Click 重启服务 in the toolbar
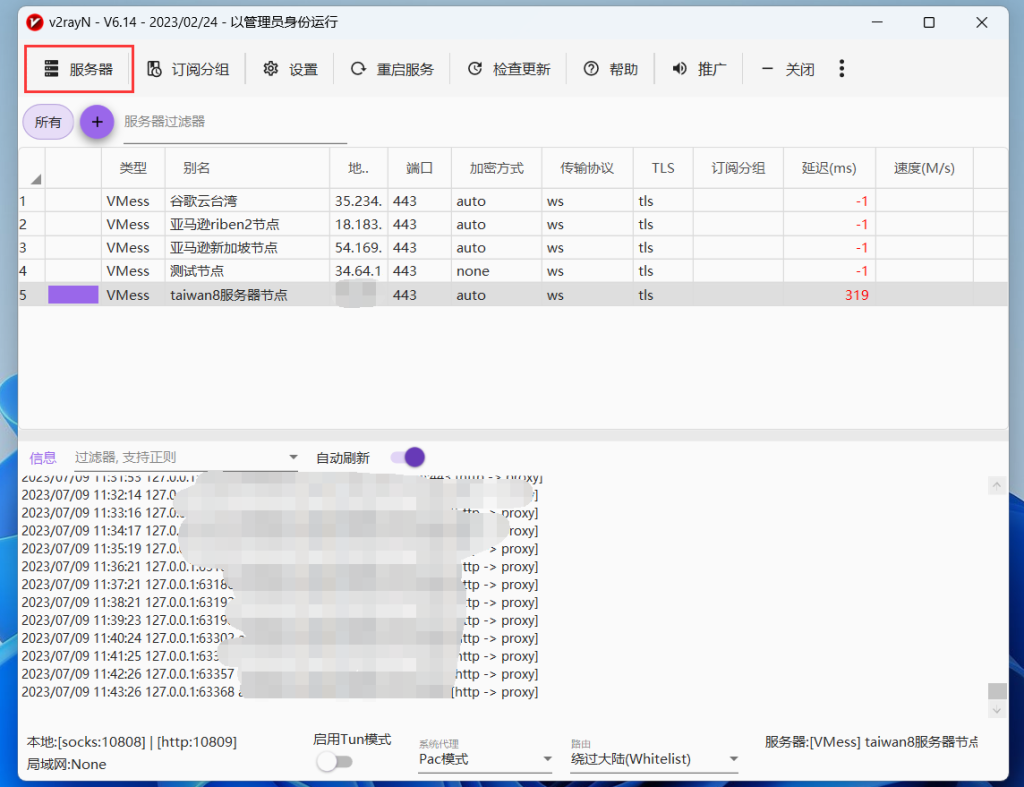Screen dimensions: 1024x787 392,69
